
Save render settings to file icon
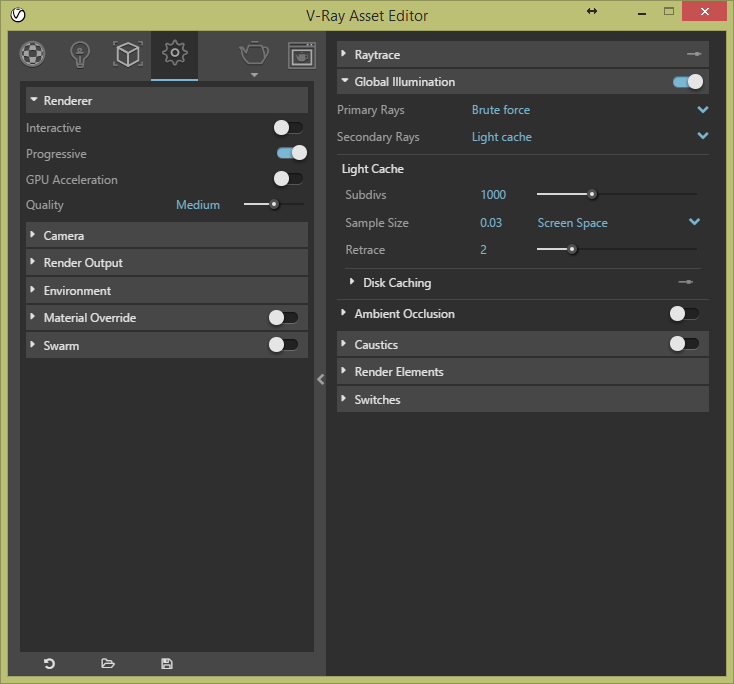tap(167, 663)
